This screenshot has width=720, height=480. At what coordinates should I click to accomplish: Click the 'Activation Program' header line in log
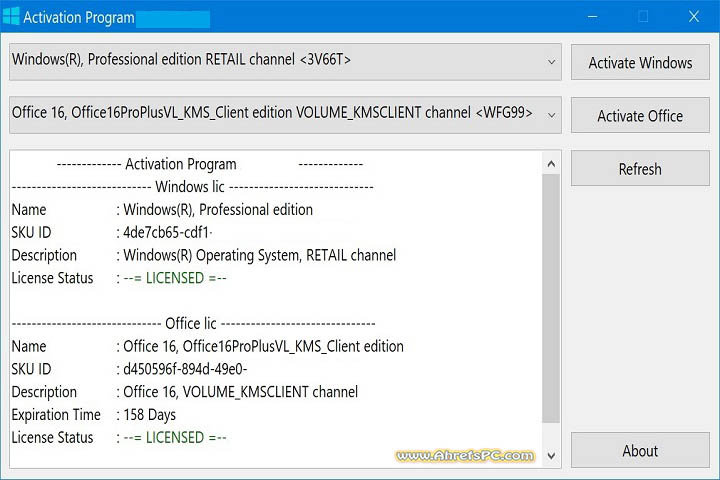pos(181,164)
